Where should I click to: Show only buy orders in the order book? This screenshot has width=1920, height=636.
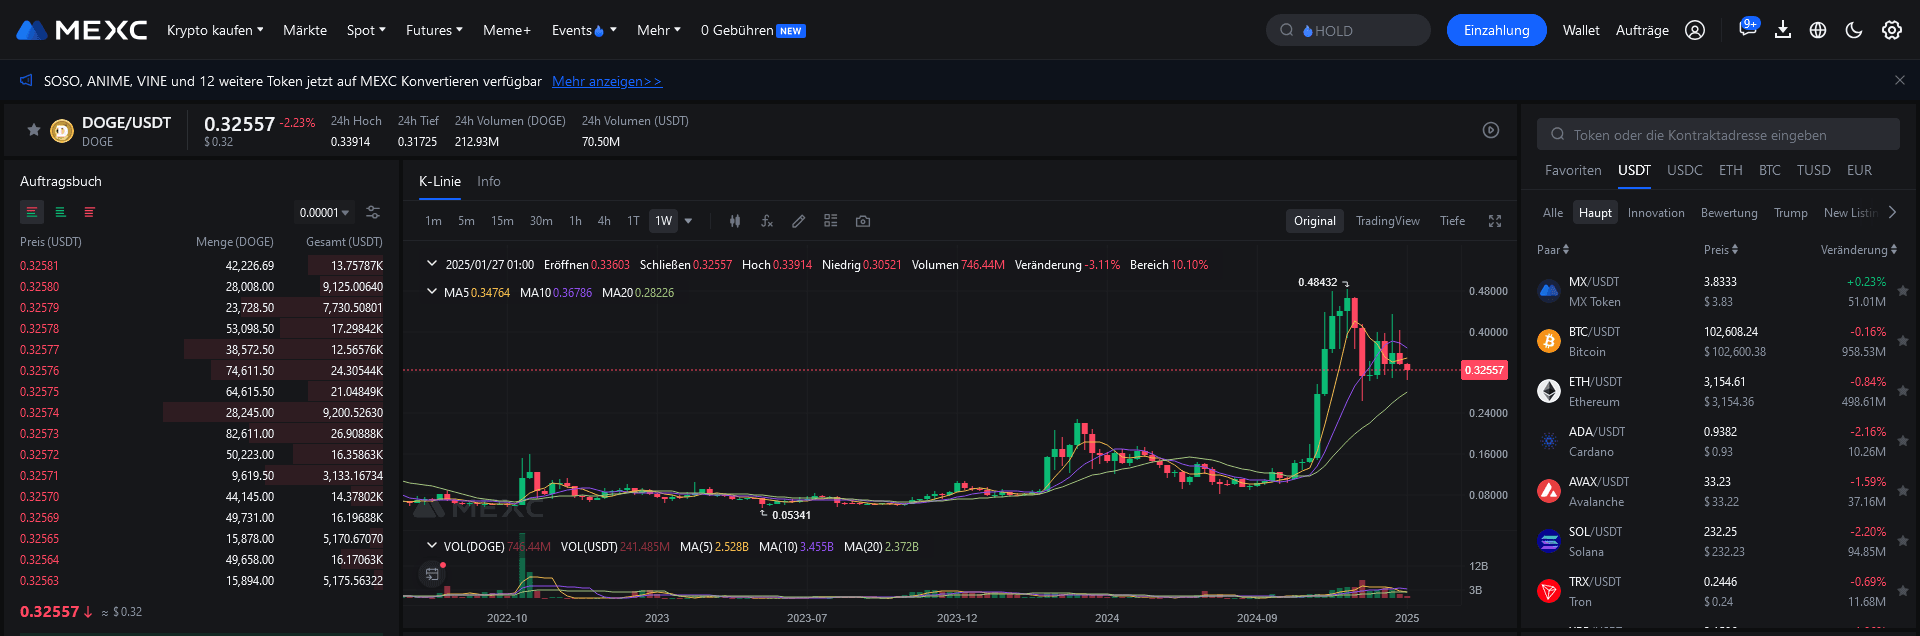click(x=61, y=212)
